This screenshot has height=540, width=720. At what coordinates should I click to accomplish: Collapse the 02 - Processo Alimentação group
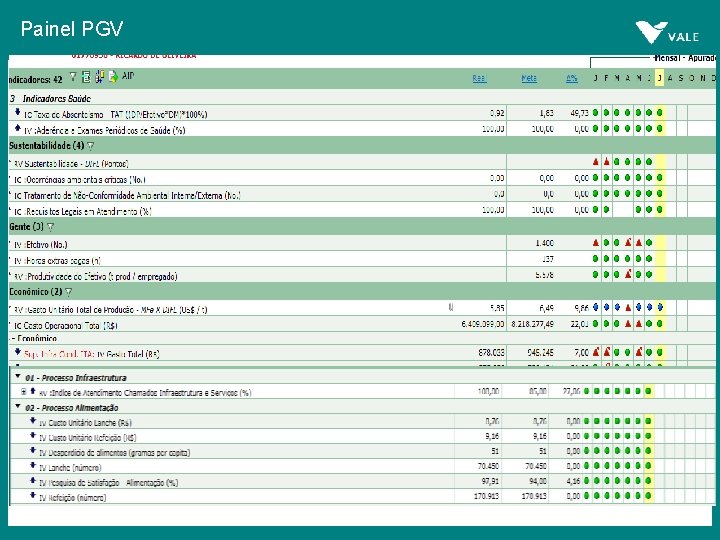(18, 406)
